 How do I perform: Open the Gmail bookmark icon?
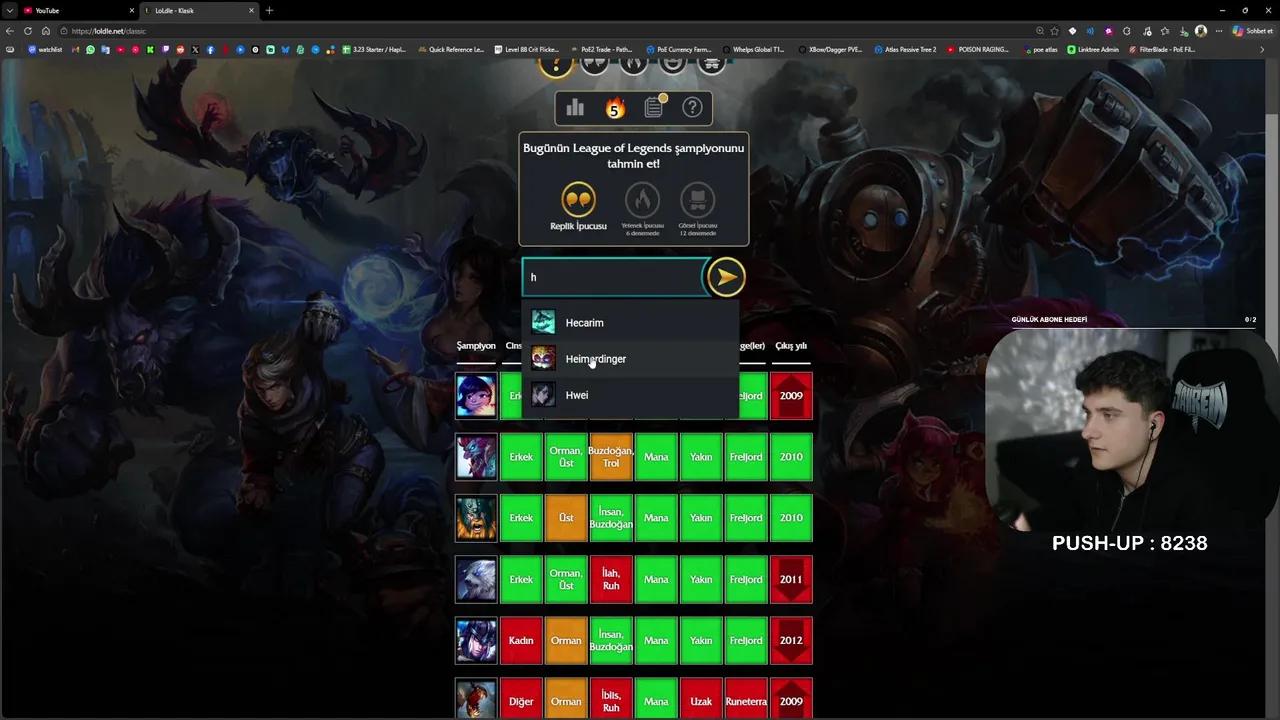(x=76, y=49)
